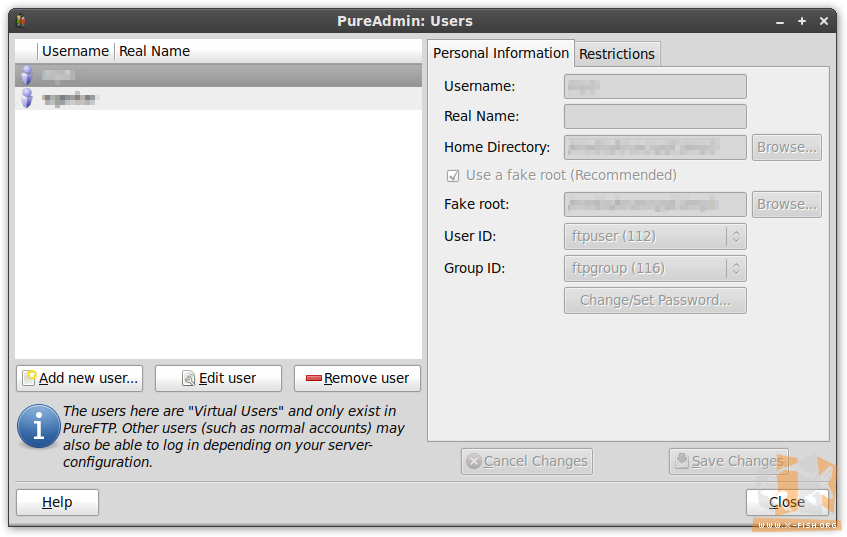Switch to the Restrictions tab

[x=617, y=54]
